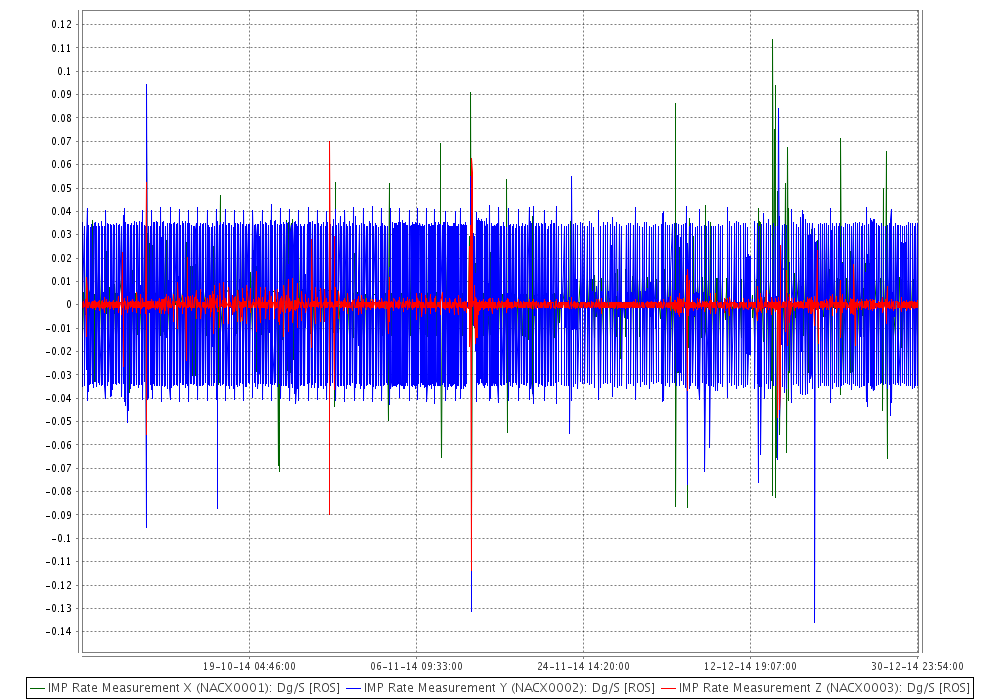
Task: Click the 0.02 y-axis label
Action: pos(62,258)
